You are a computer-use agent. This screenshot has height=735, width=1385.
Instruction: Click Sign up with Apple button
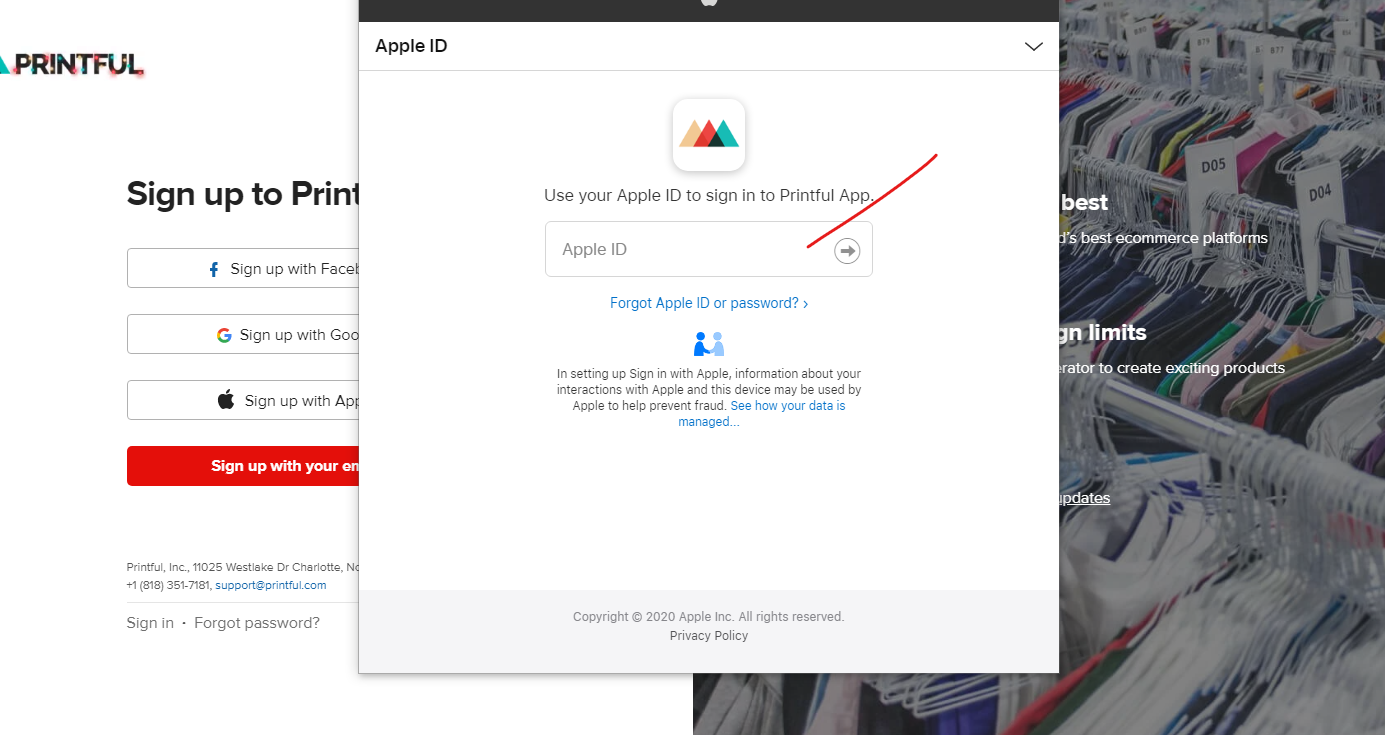[243, 400]
